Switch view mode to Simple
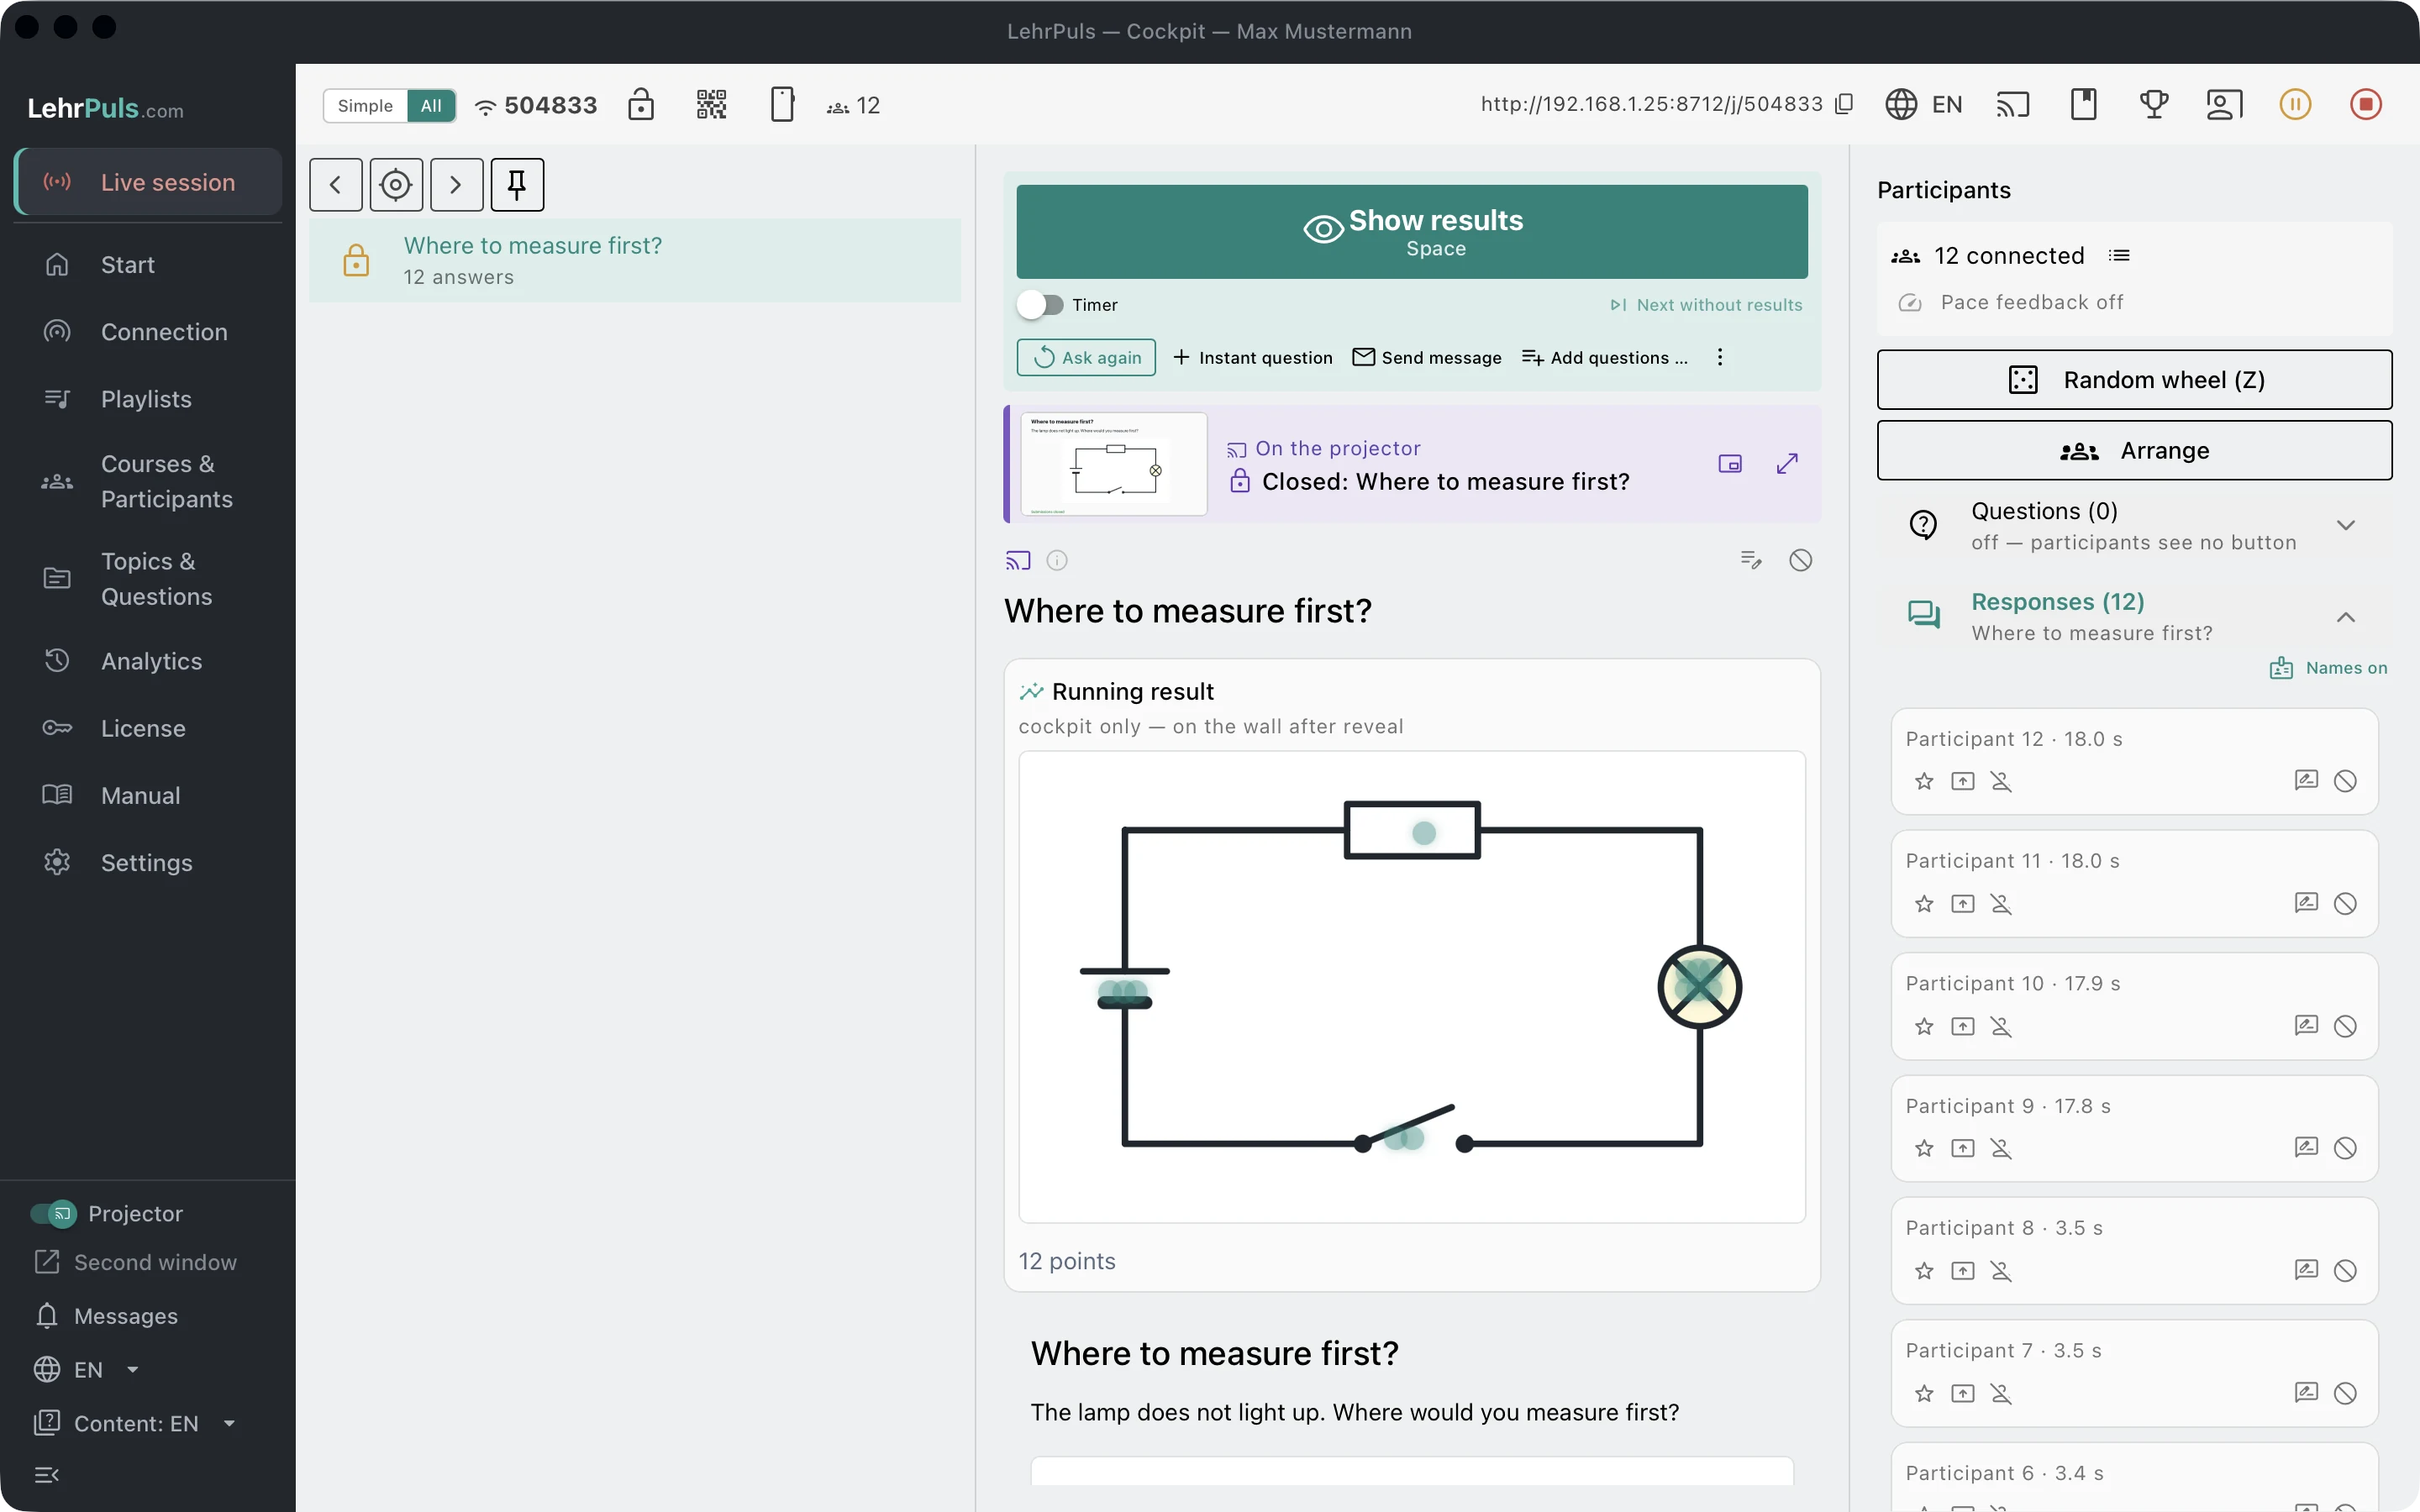Screen dimensions: 2420x1512 click(365, 106)
